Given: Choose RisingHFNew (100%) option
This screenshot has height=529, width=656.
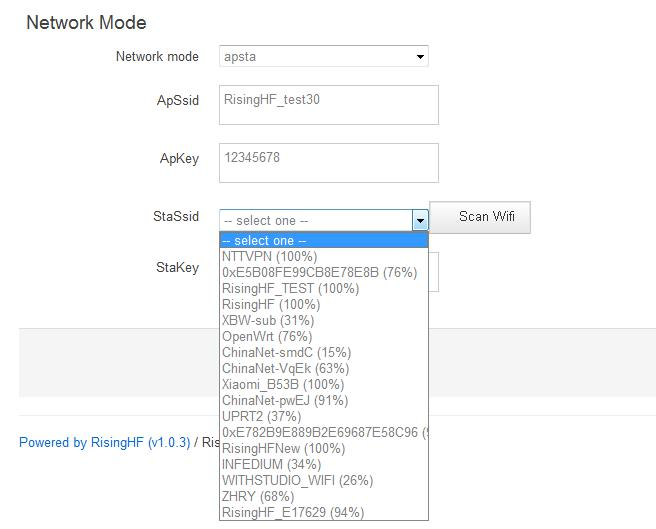Looking at the screenshot, I should 323,448.
